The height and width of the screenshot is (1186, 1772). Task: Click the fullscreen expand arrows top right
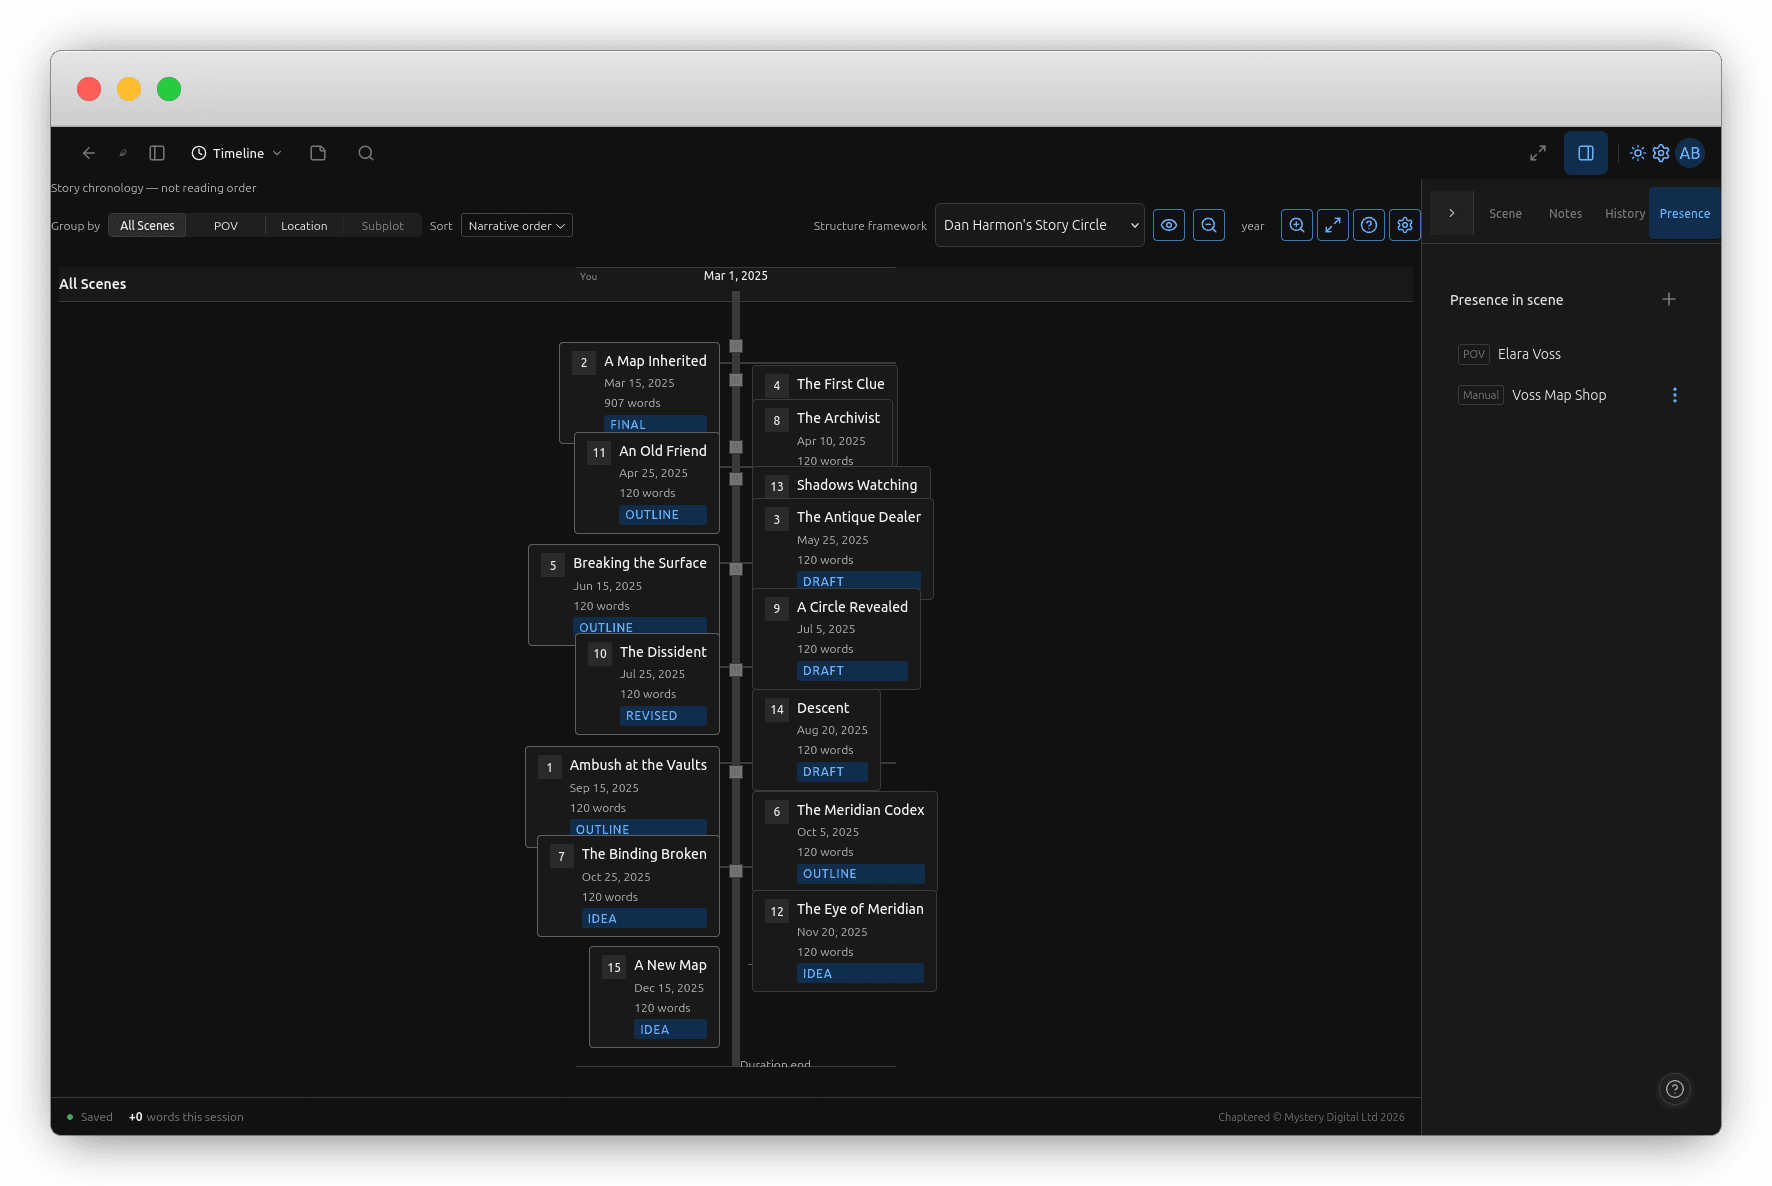coord(1538,153)
